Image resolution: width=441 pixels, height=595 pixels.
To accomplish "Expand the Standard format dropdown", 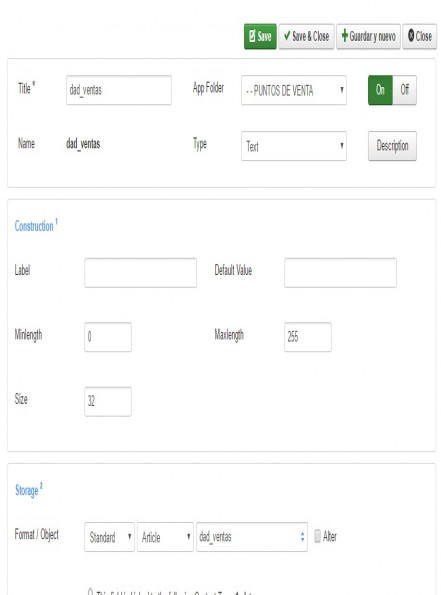I will tap(109, 537).
